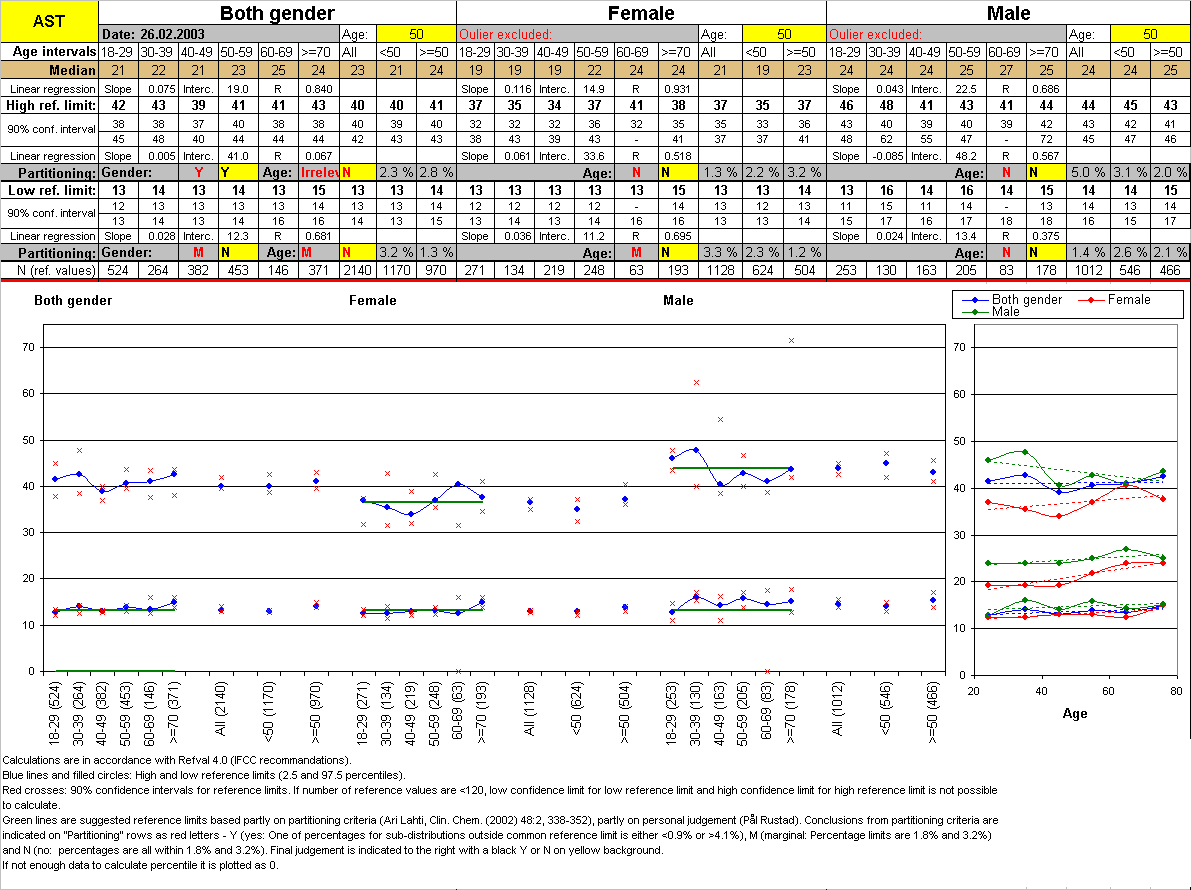Select the N cell showing 546
Screen dimensions: 1191x890
1130,270
